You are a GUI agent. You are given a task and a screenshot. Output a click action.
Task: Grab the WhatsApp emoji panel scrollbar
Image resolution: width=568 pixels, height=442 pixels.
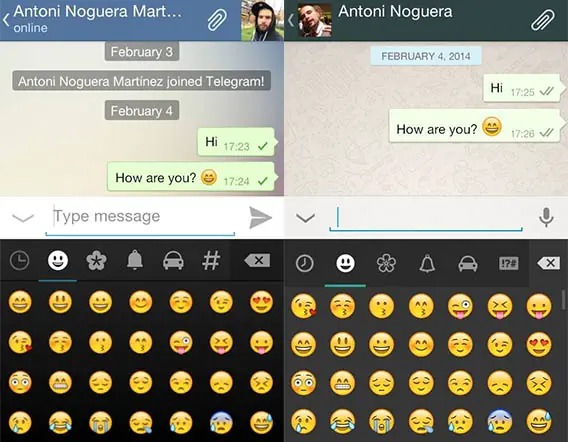coord(564,300)
